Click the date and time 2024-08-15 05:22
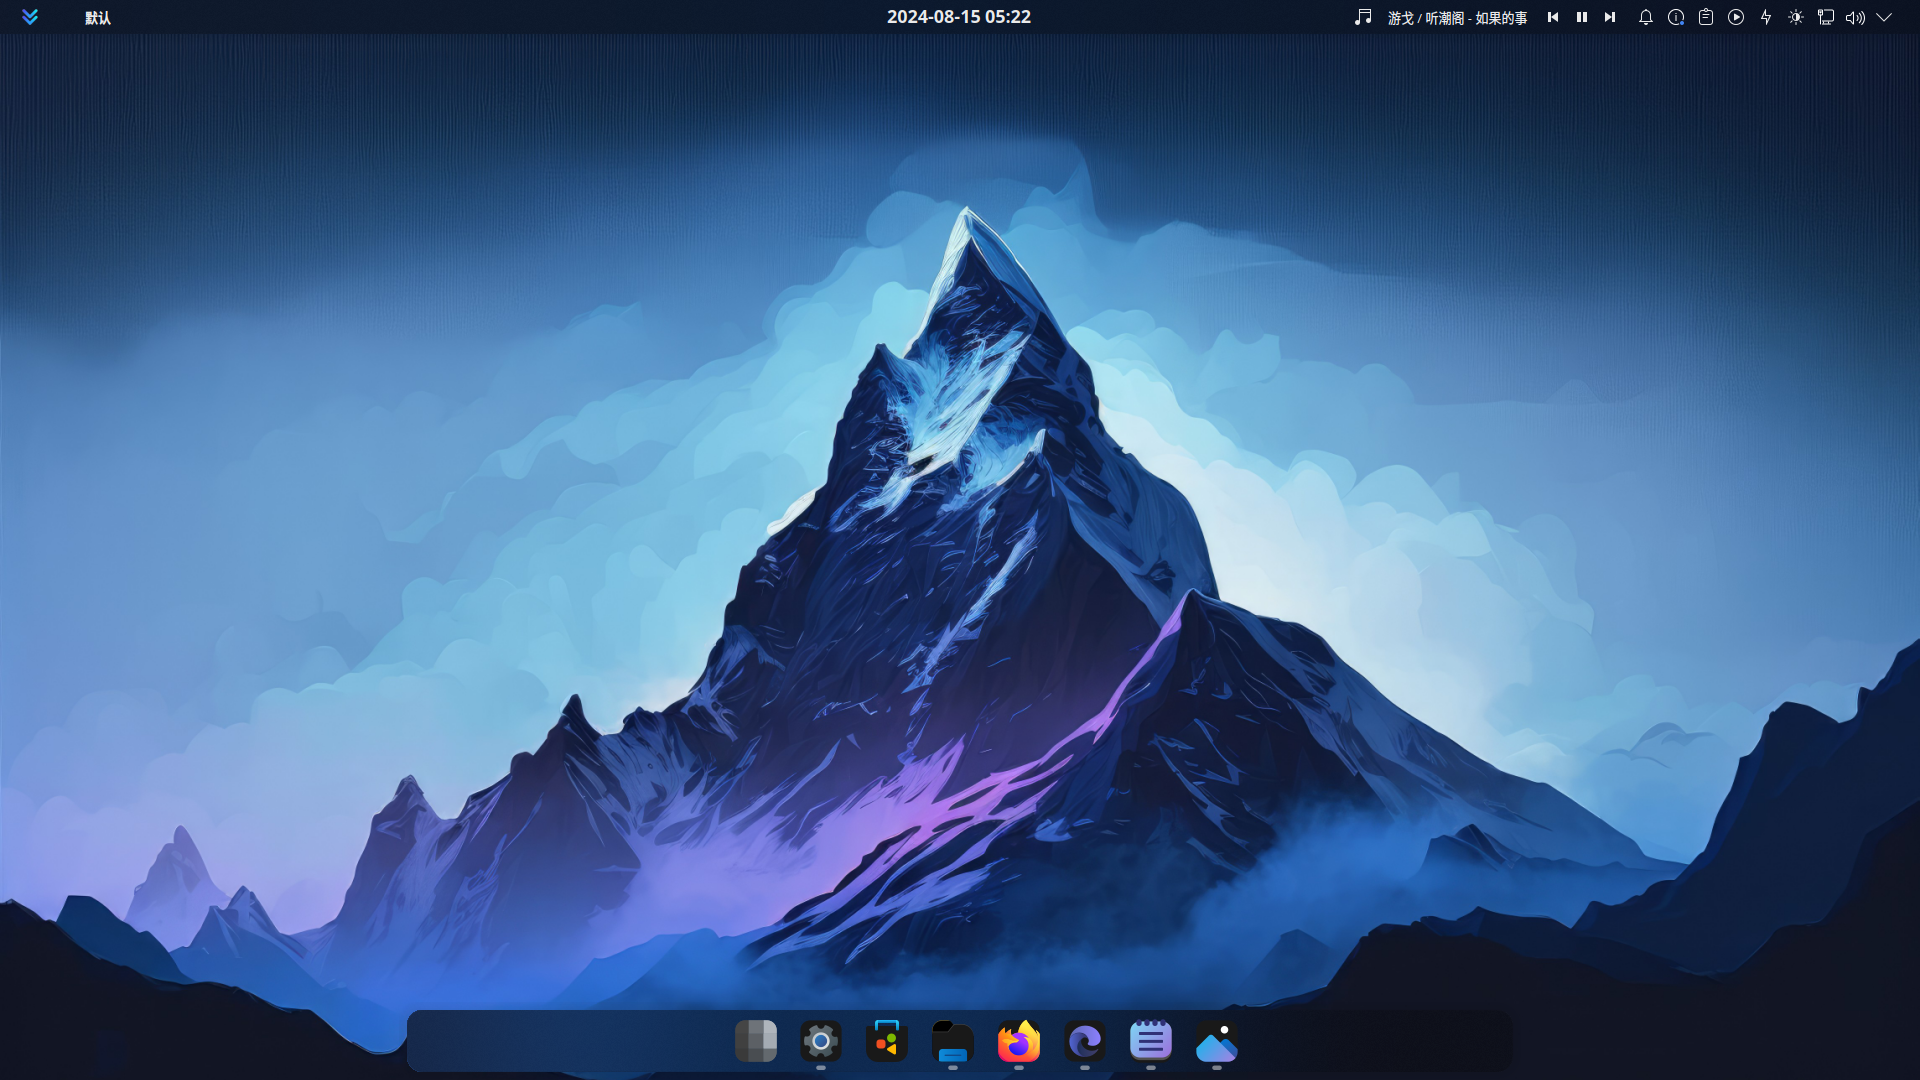 959,17
